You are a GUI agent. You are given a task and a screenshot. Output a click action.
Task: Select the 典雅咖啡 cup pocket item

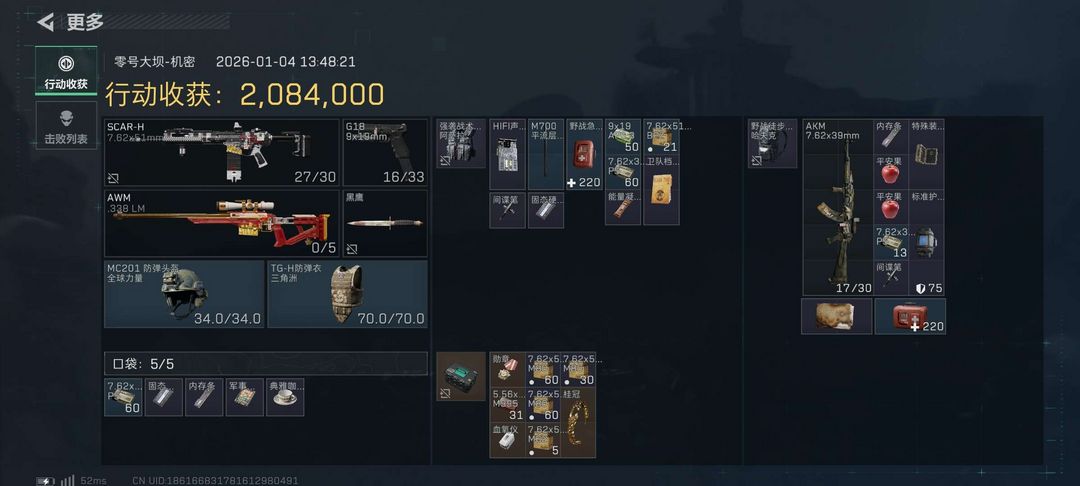click(284, 397)
